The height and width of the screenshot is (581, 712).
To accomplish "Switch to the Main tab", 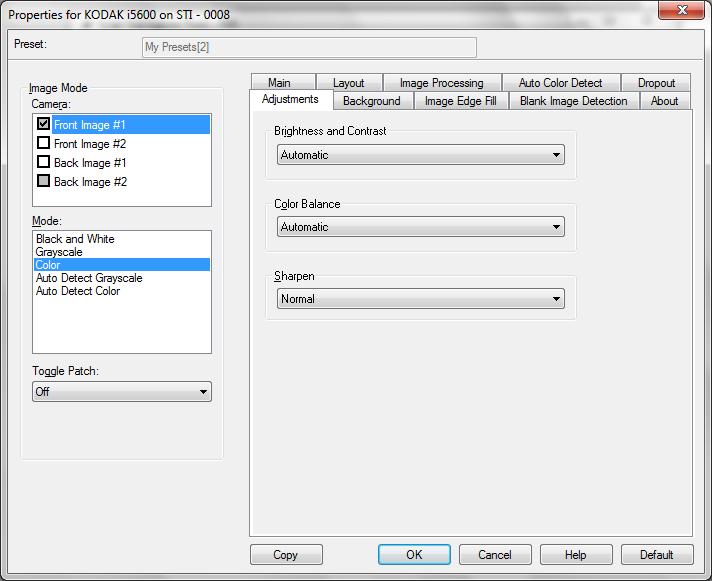I will [283, 82].
